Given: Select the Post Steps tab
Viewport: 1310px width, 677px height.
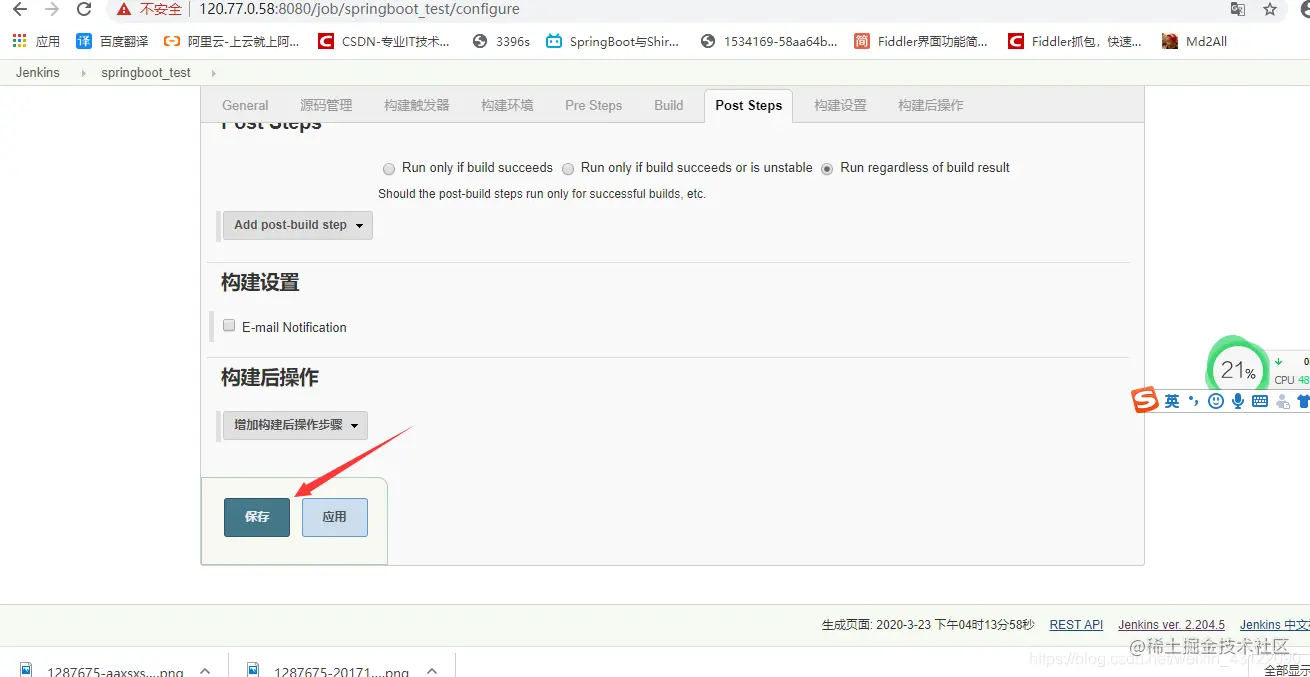Looking at the screenshot, I should click(749, 105).
